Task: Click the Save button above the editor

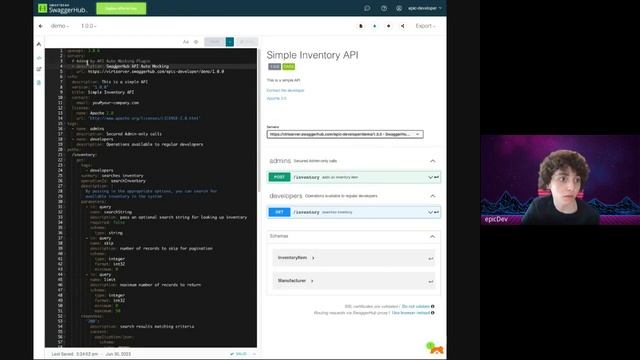Action: pyautogui.click(x=215, y=42)
